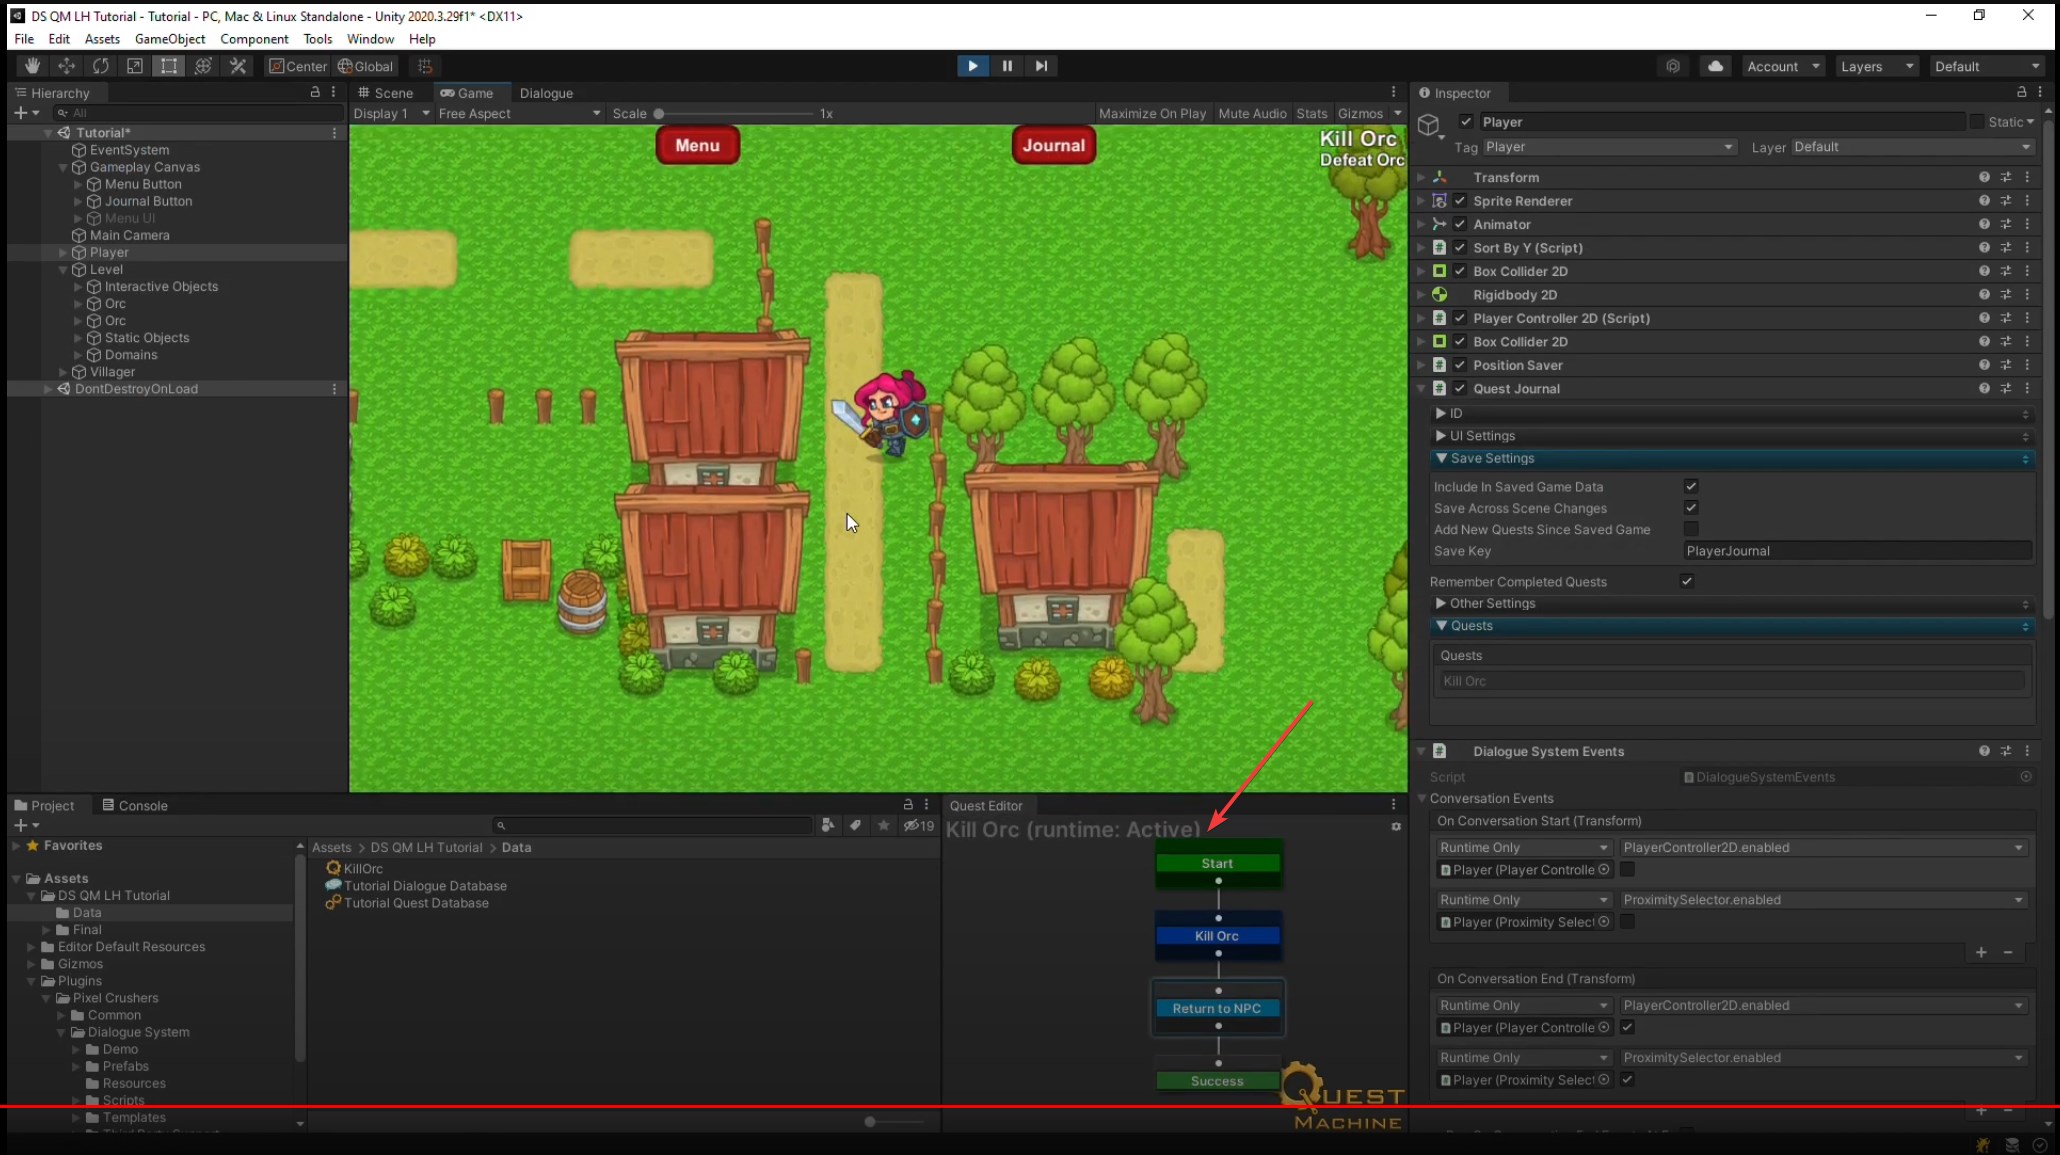
Task: Select the Hand tool in toolbar
Action: (x=32, y=66)
